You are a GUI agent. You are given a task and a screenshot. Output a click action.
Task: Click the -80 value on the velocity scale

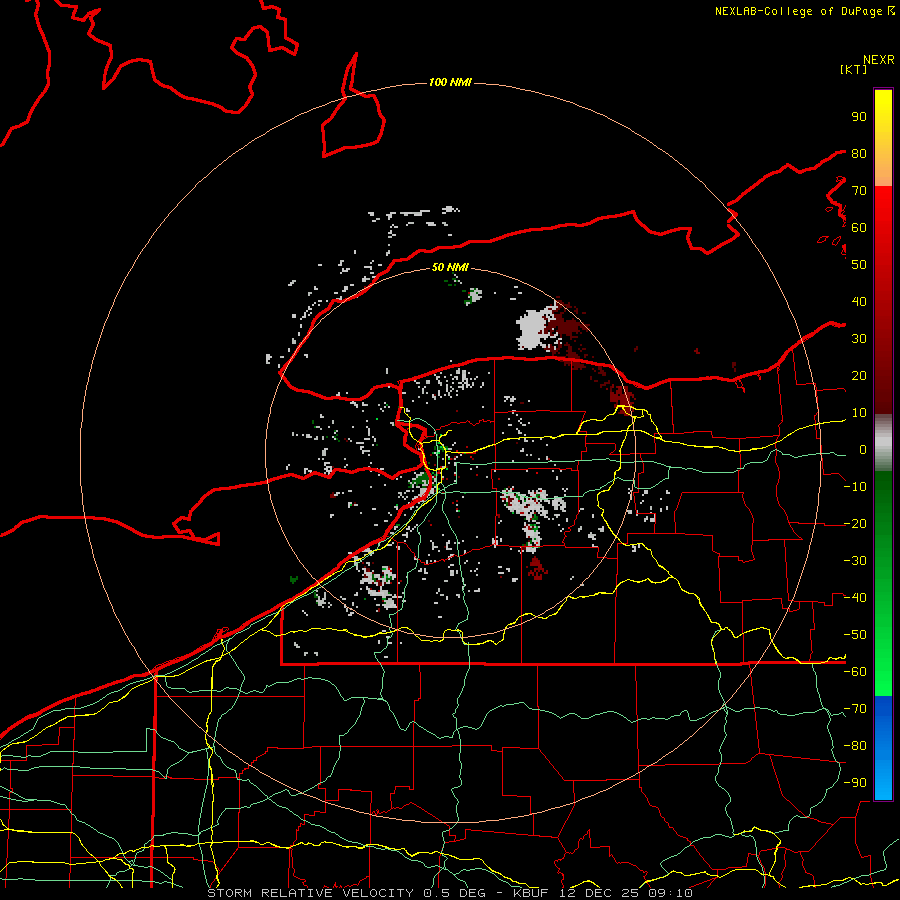855,746
